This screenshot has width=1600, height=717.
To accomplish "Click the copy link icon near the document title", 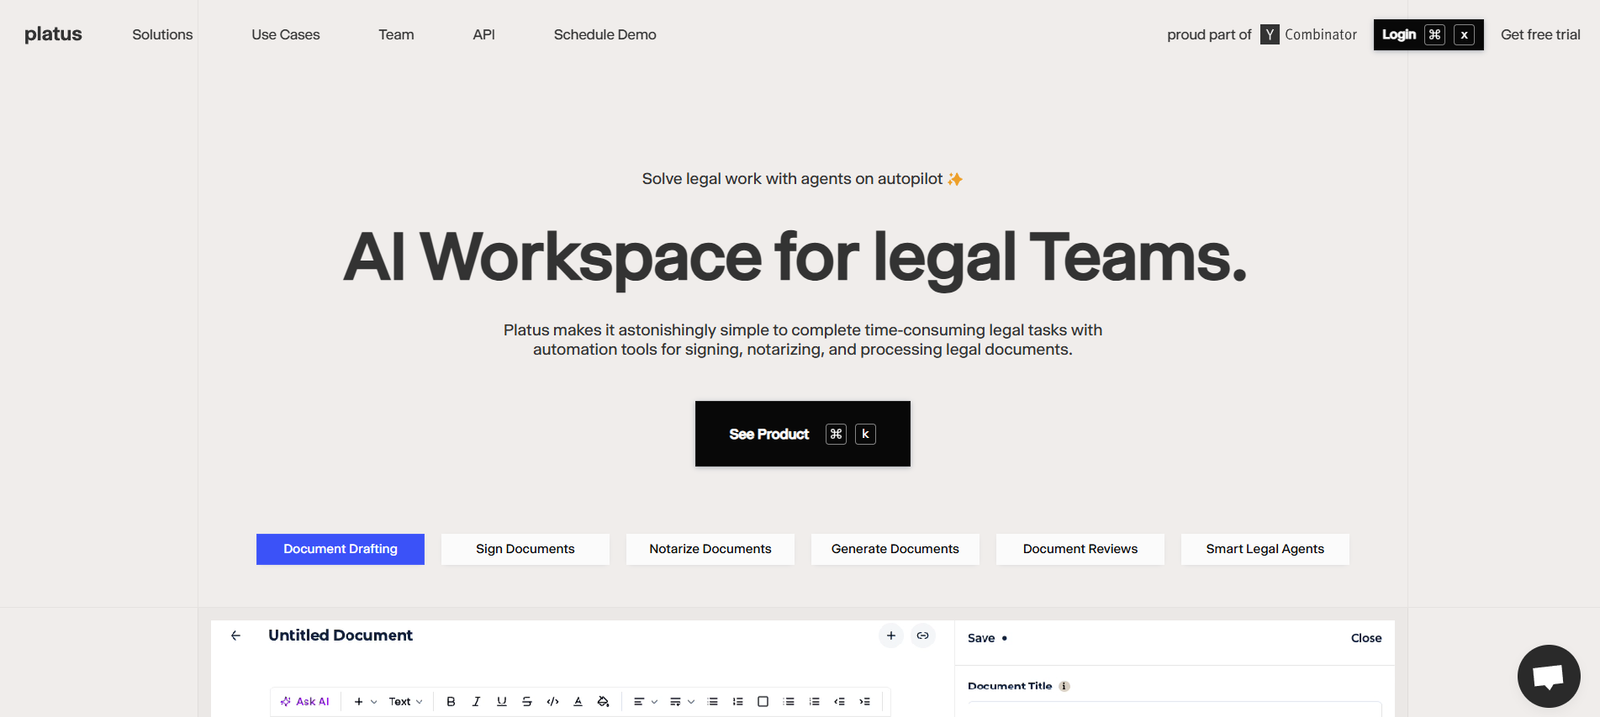I will (x=922, y=636).
